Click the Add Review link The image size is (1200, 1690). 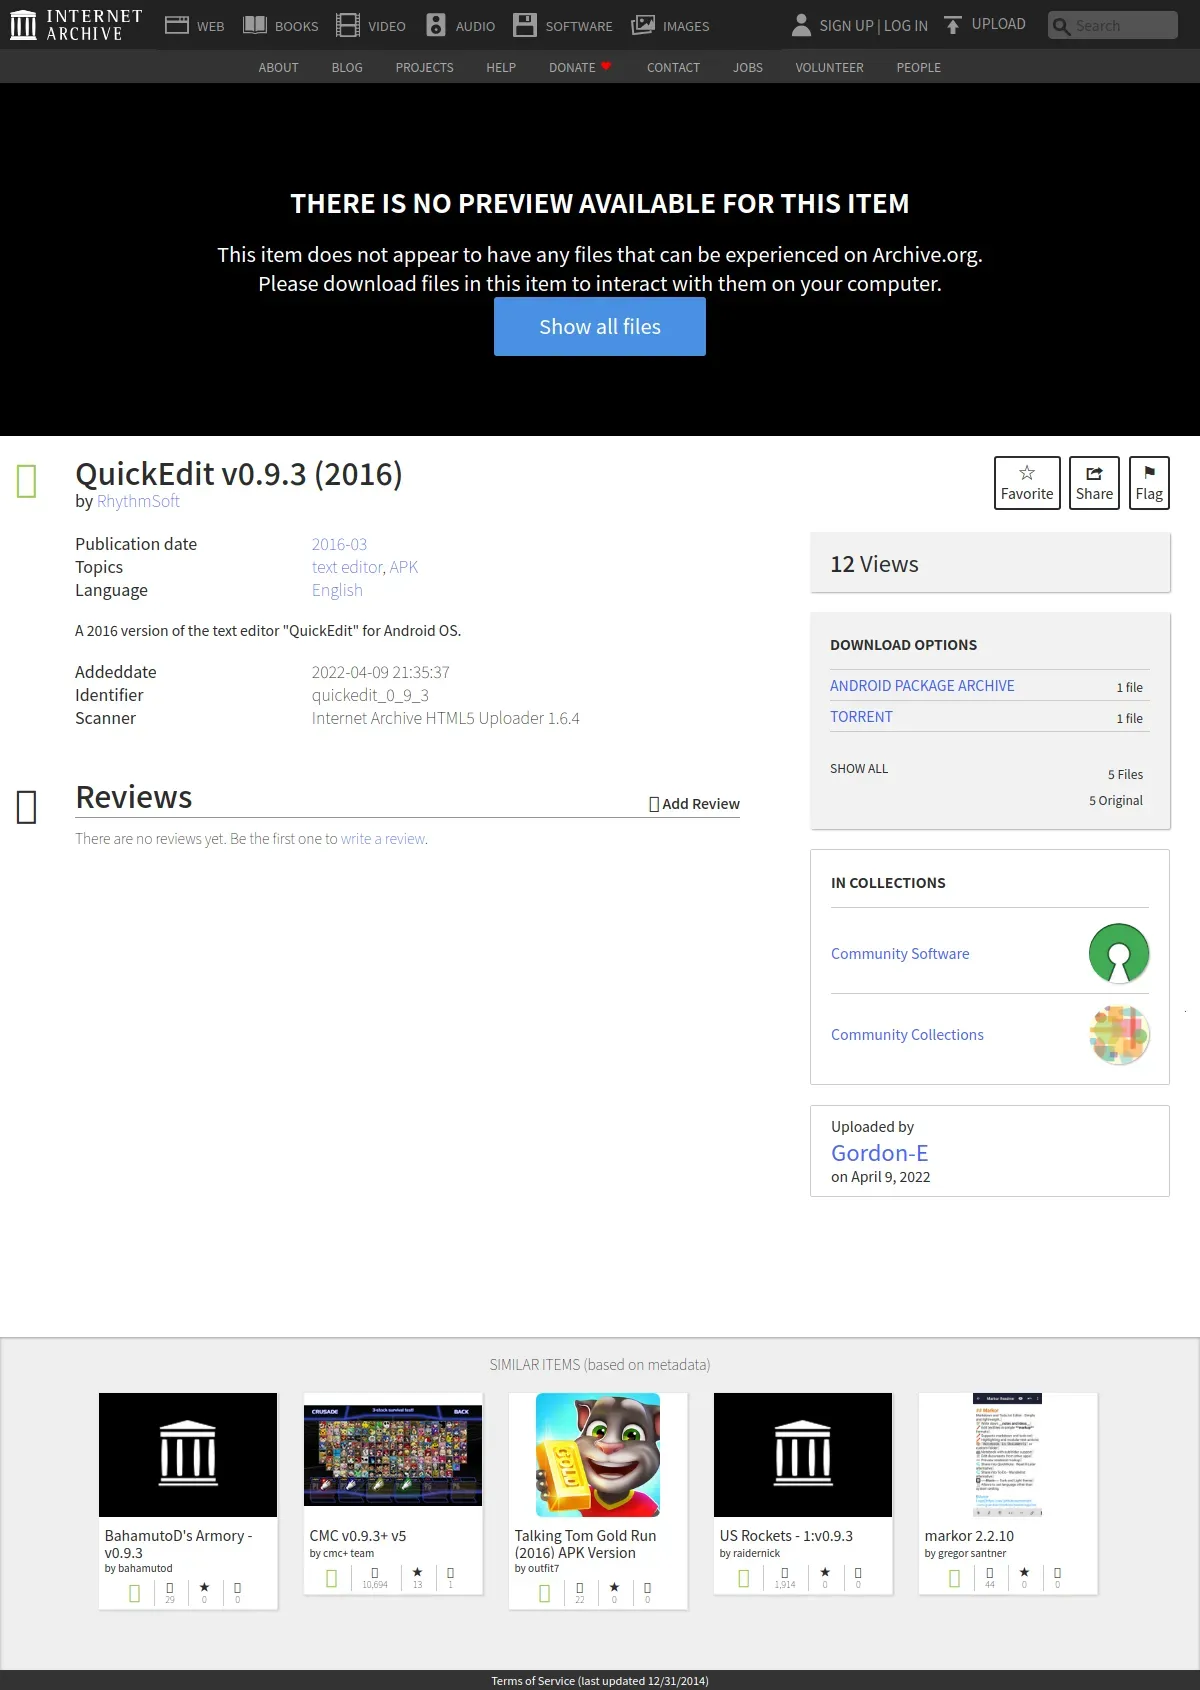(x=694, y=804)
